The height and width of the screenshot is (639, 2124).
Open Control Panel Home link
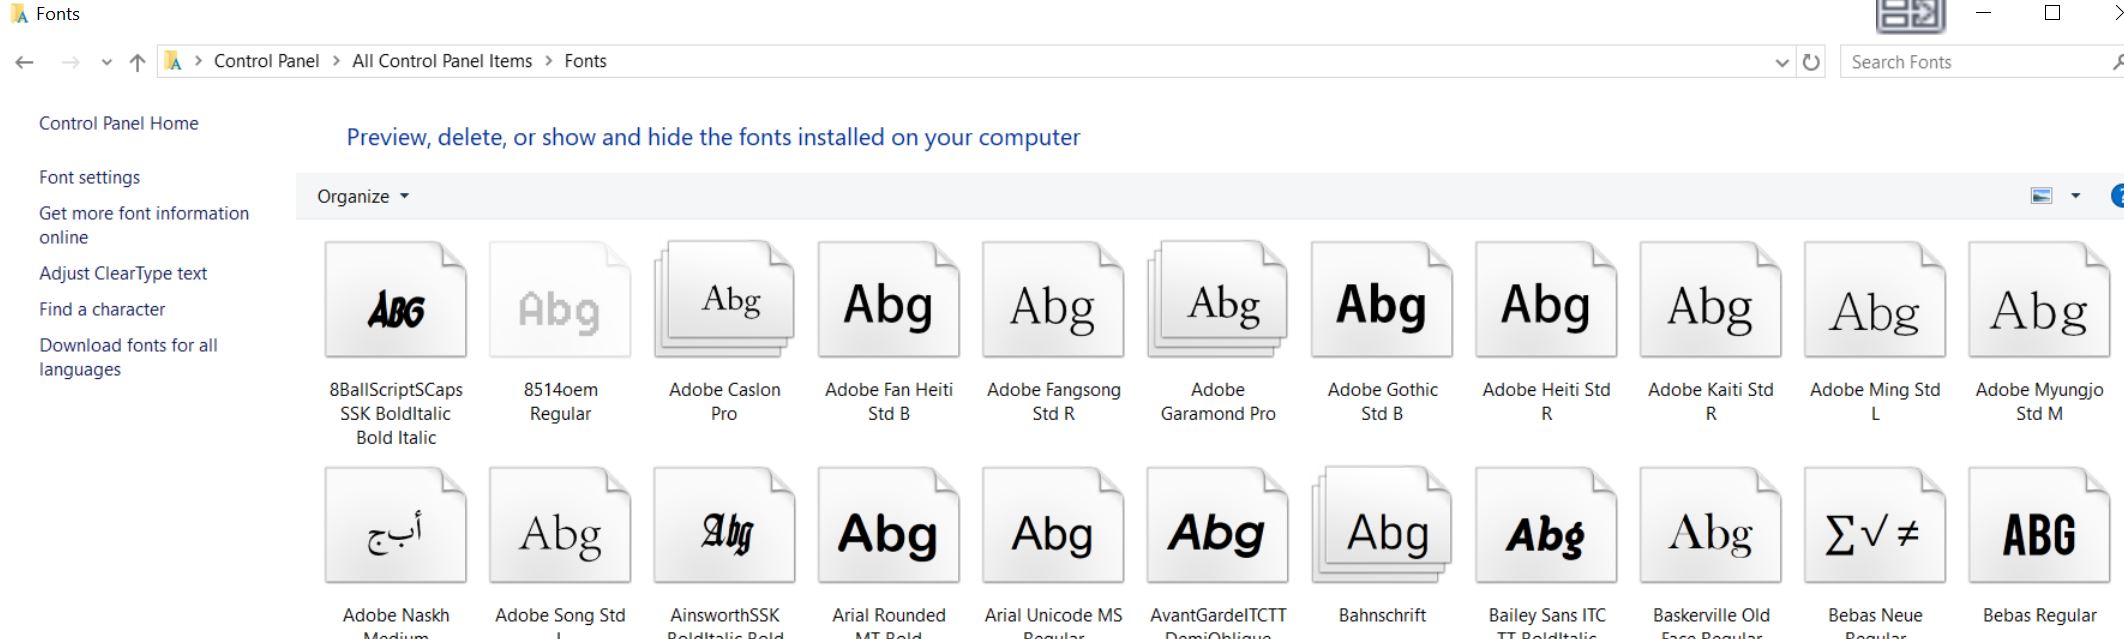point(119,123)
